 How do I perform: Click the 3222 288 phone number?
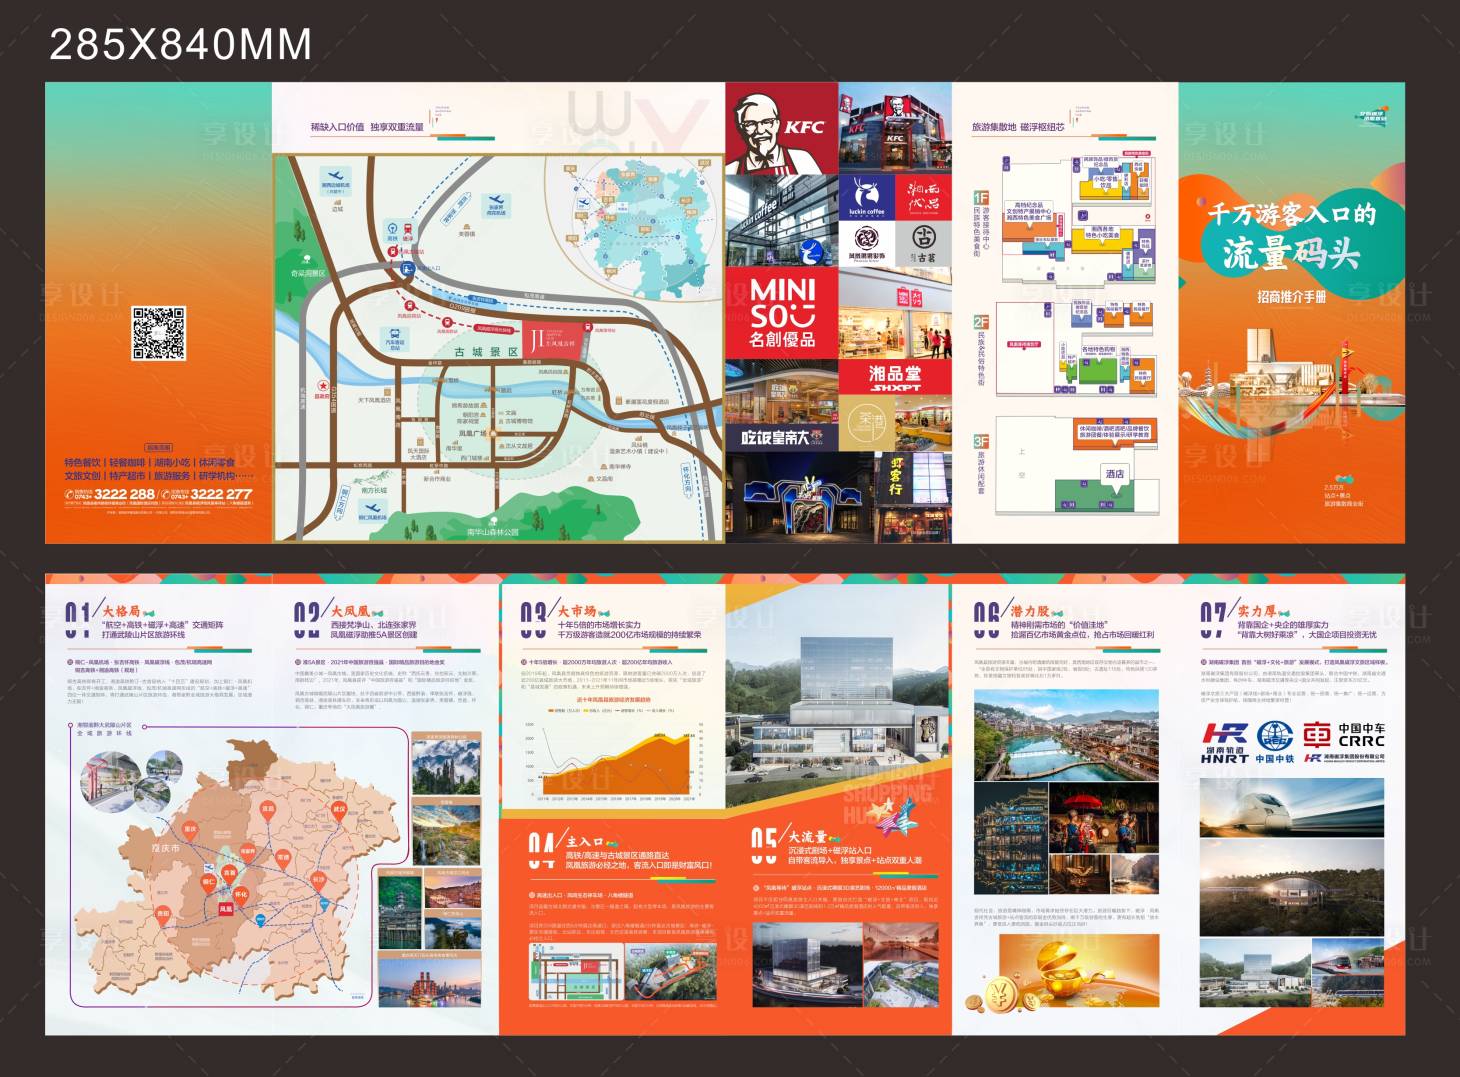[125, 494]
